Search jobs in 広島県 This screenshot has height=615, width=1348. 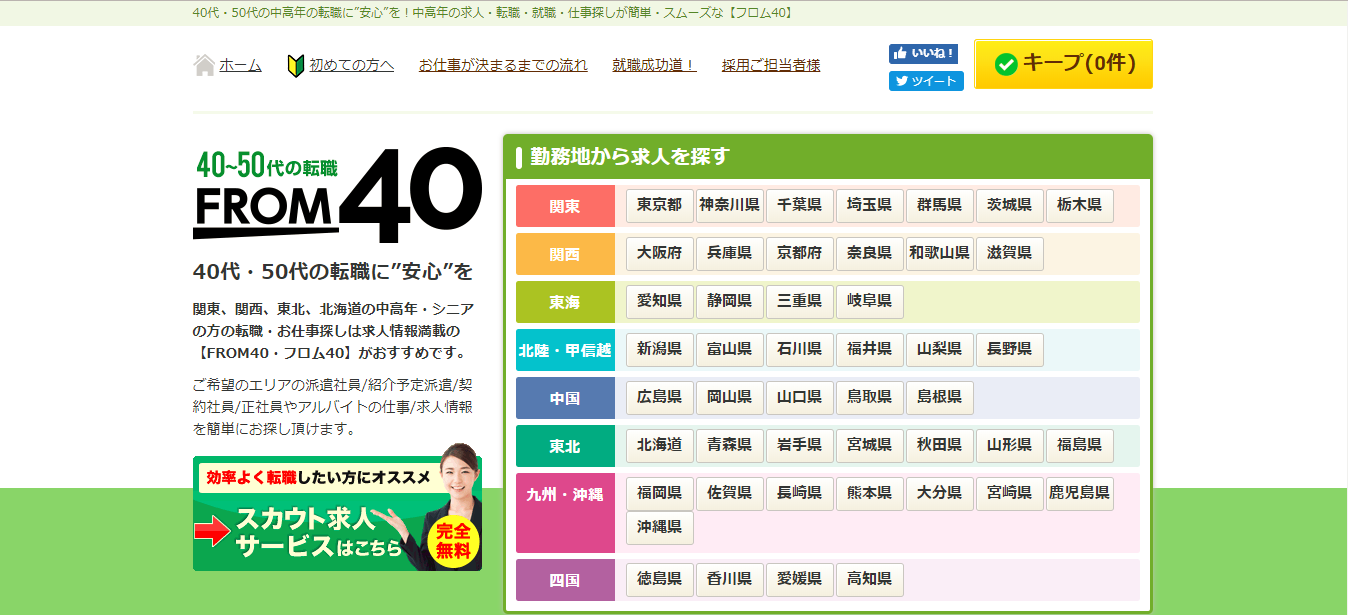tap(660, 397)
